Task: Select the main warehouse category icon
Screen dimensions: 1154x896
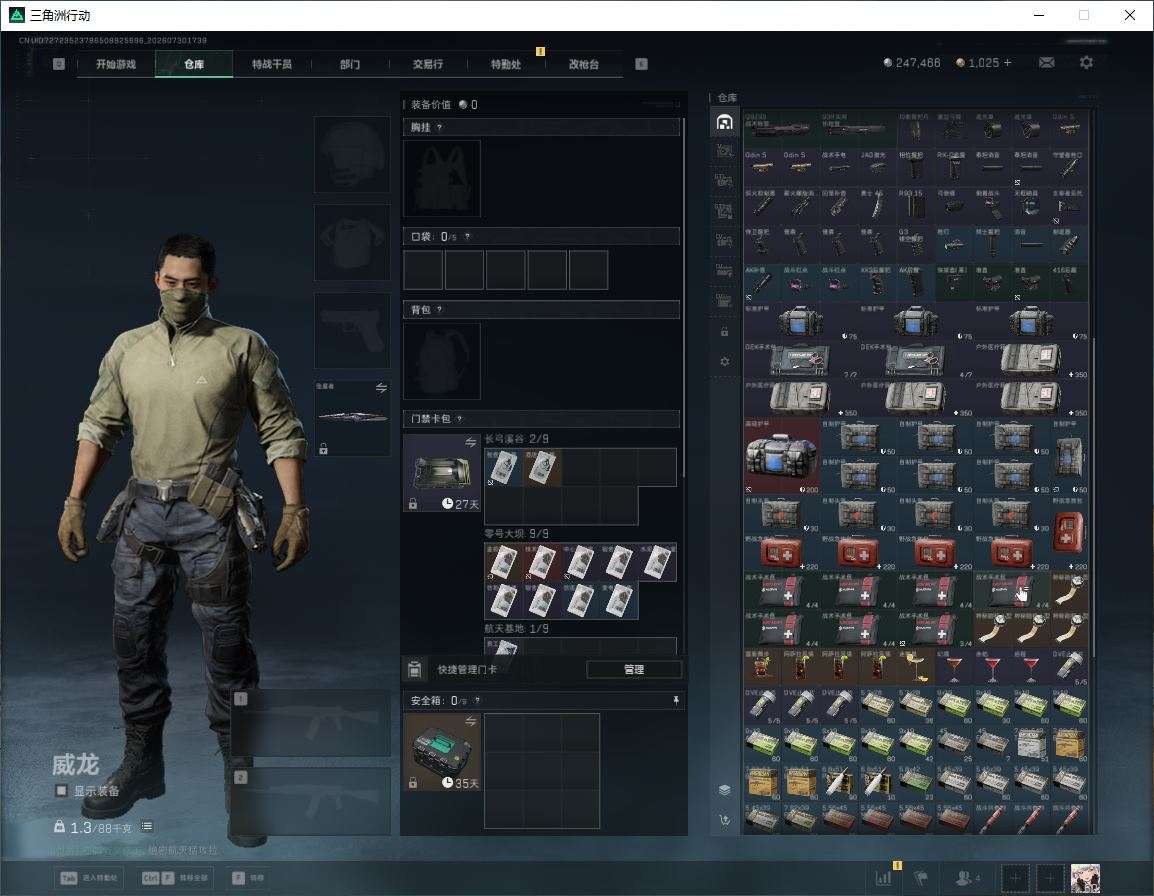Action: [x=724, y=121]
